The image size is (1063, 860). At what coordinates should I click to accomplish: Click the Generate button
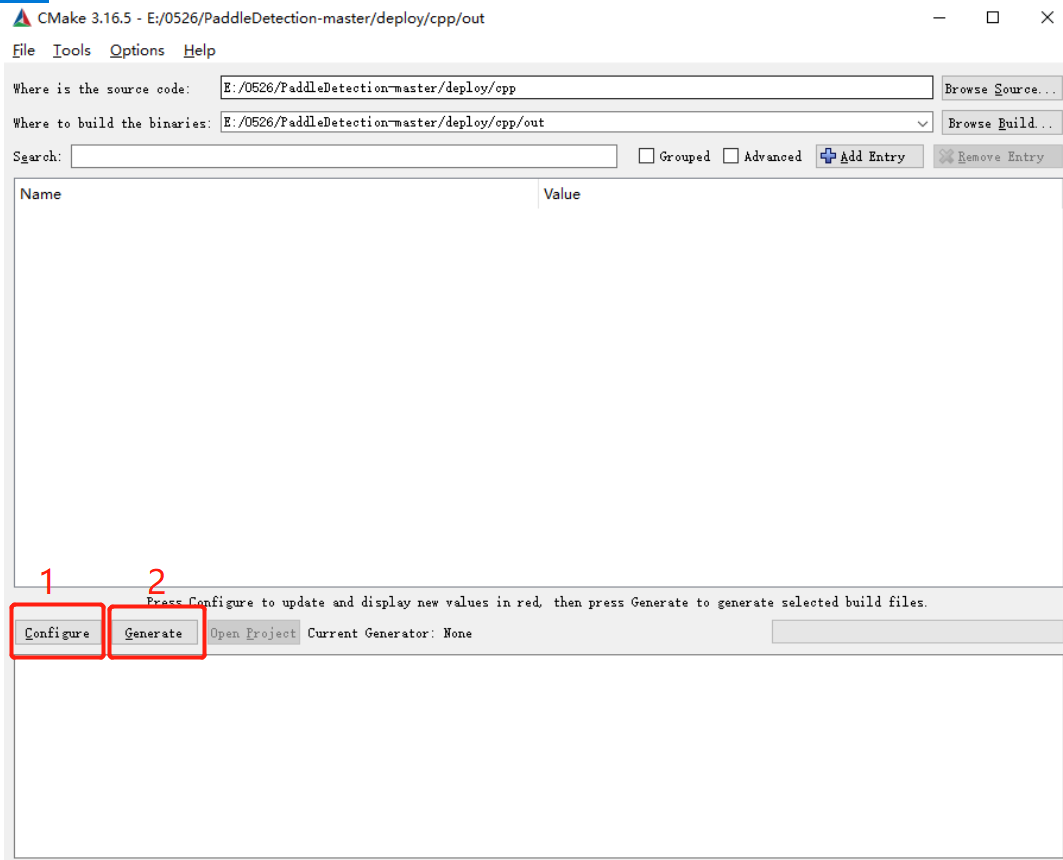[x=154, y=633]
